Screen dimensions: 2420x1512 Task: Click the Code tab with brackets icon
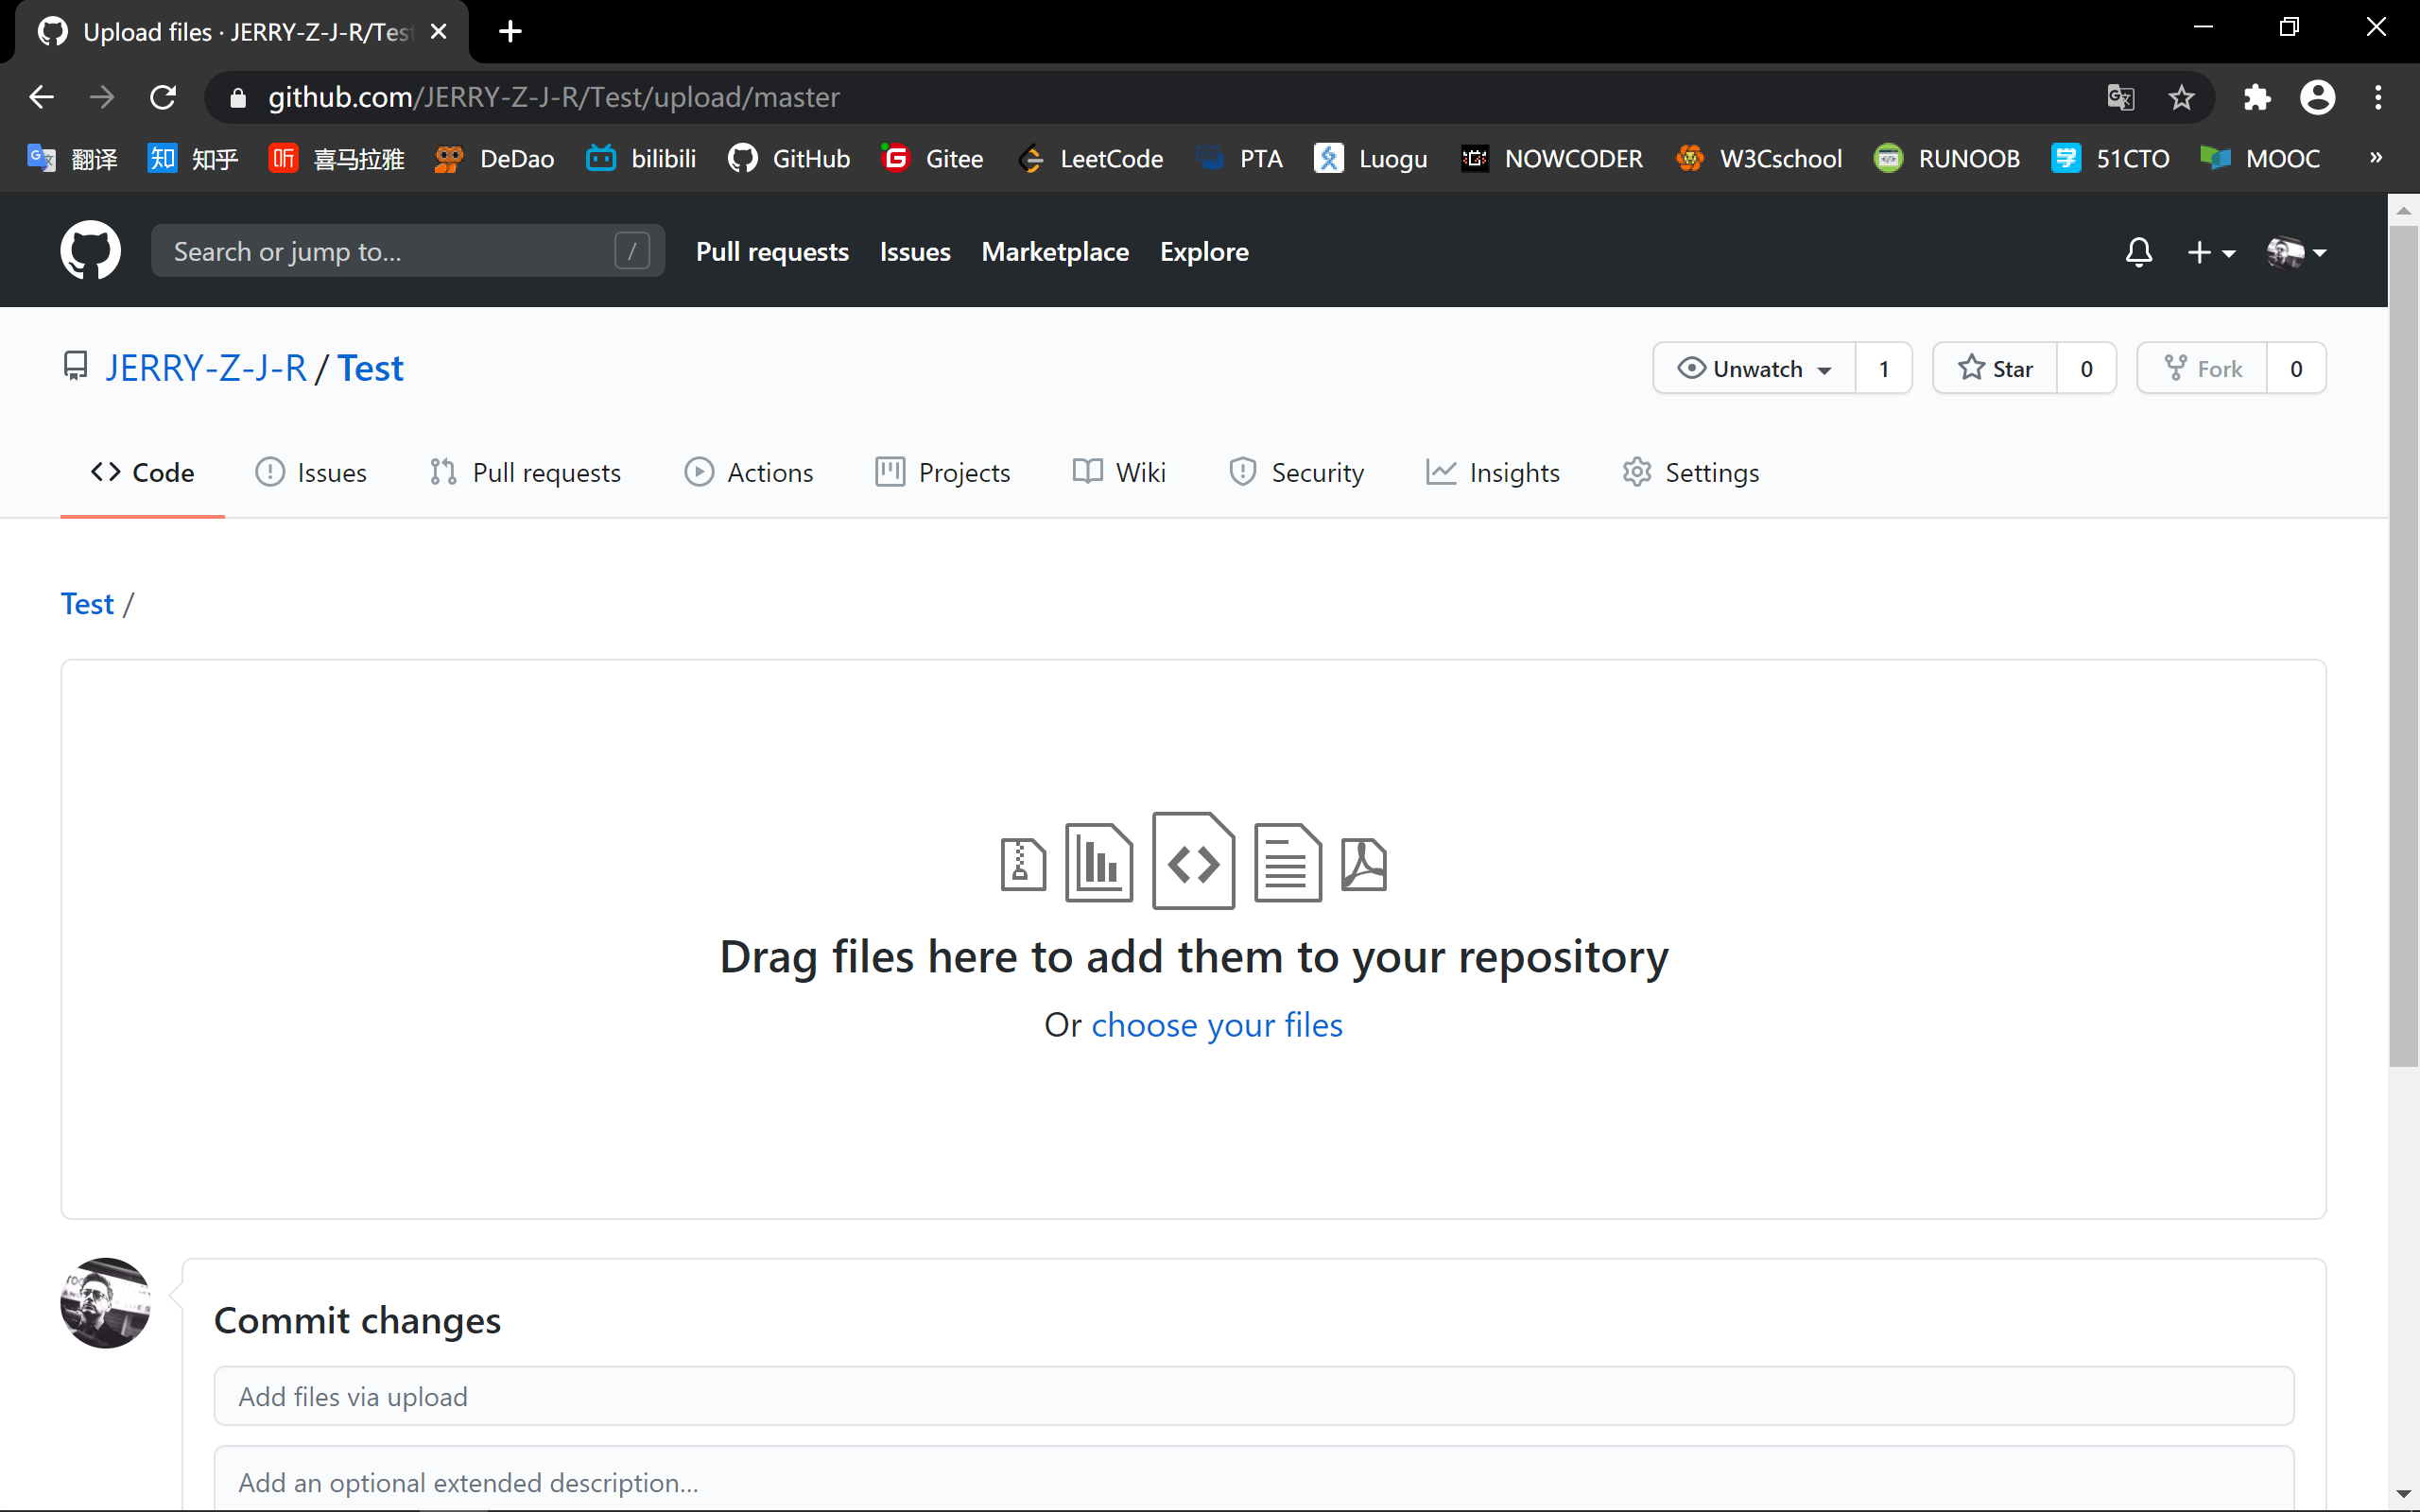point(145,472)
